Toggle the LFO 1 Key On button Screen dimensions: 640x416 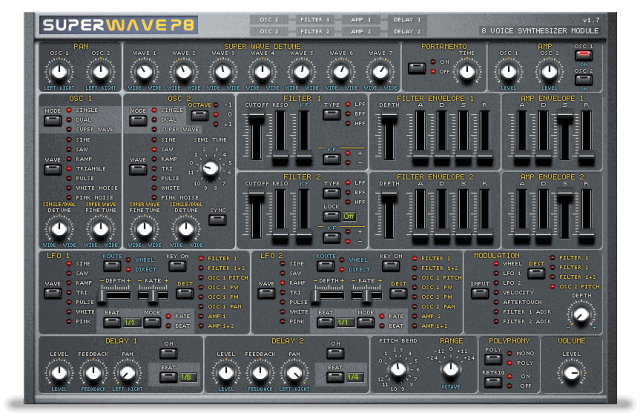click(x=178, y=266)
